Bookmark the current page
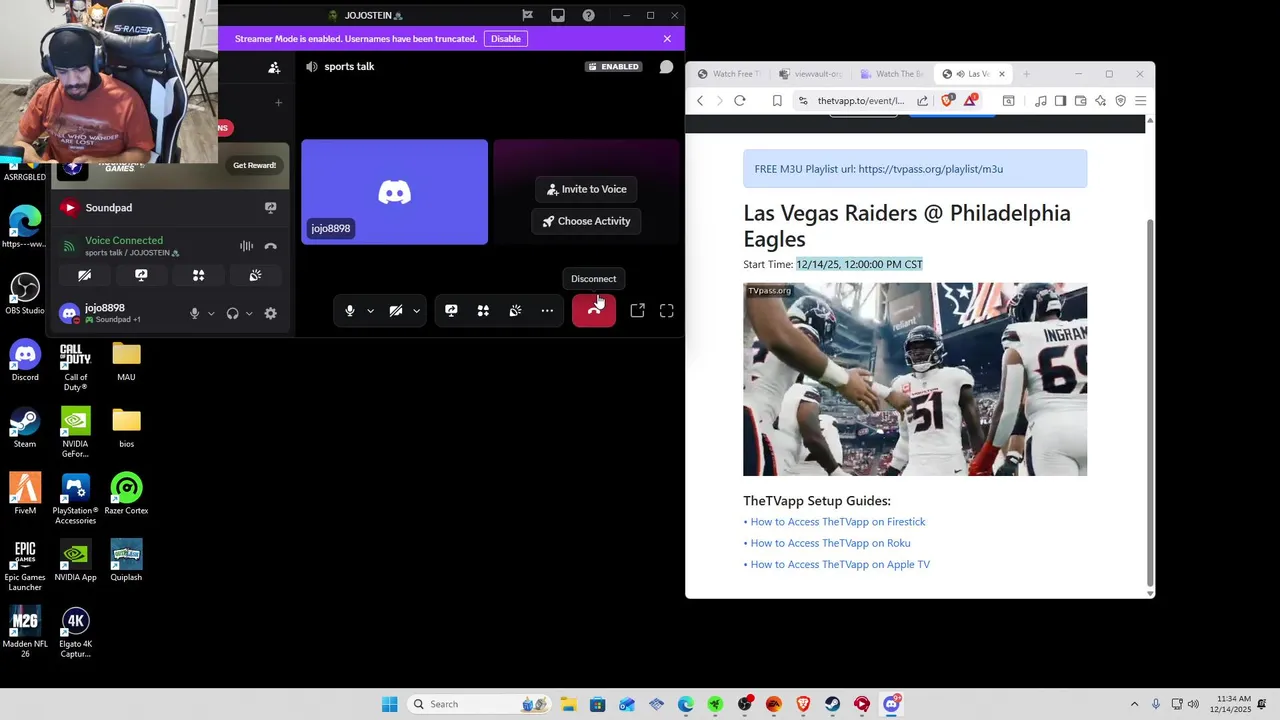Image resolution: width=1280 pixels, height=720 pixels. tap(777, 101)
